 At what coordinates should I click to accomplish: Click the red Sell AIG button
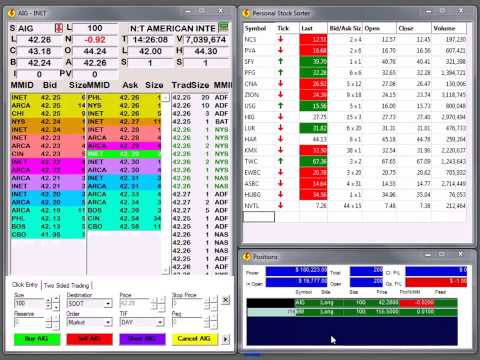[x=89, y=339]
